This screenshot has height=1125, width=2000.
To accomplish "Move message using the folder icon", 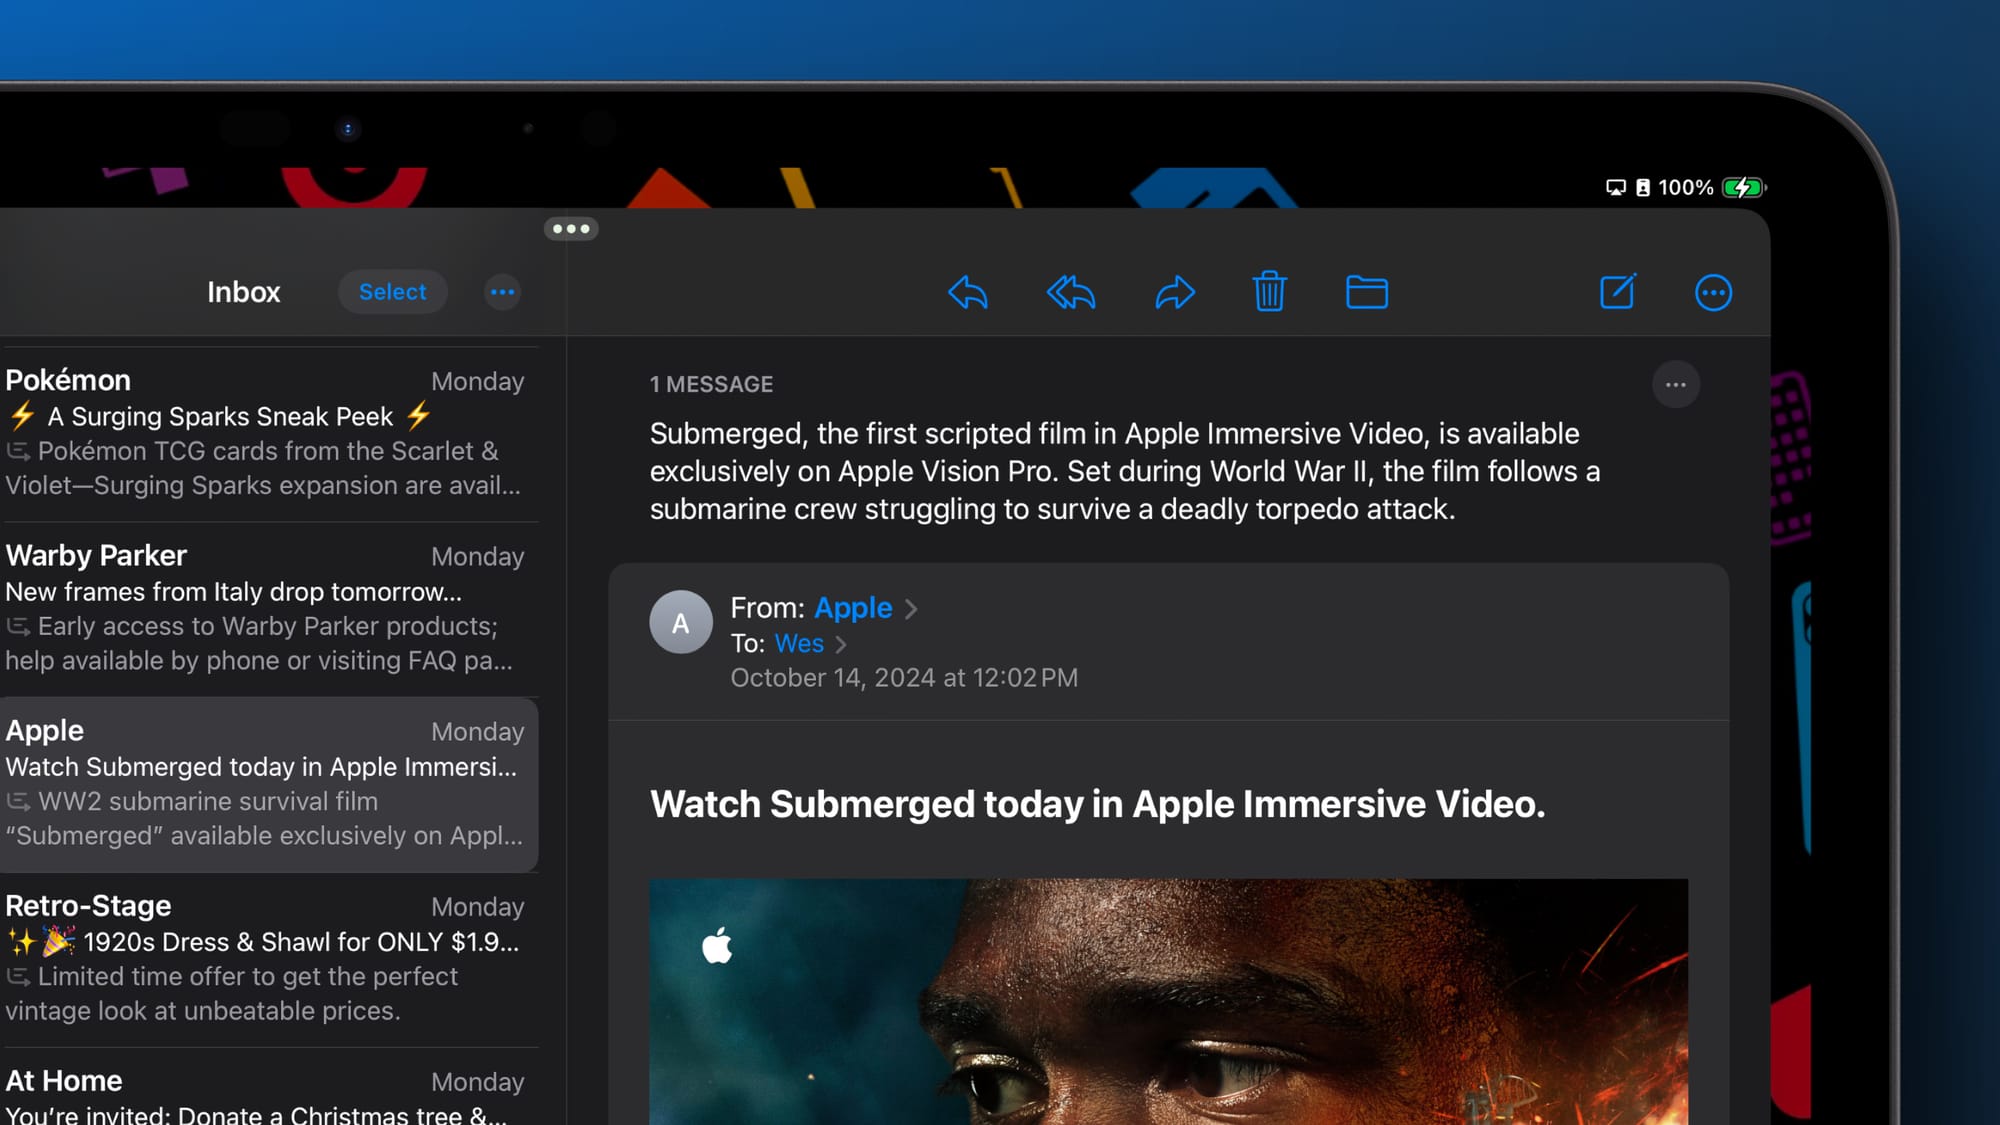I will tap(1366, 292).
